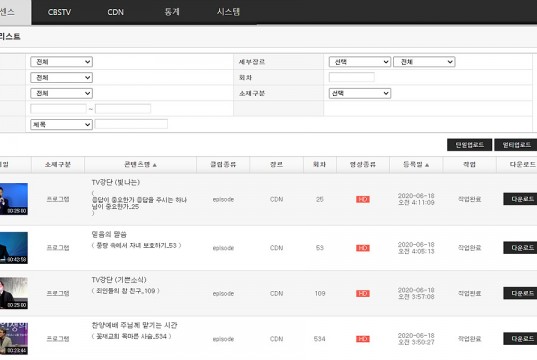Screen dimensions: 537x360
Task: Open the 소재구분 선택 dropdown
Action: point(360,93)
